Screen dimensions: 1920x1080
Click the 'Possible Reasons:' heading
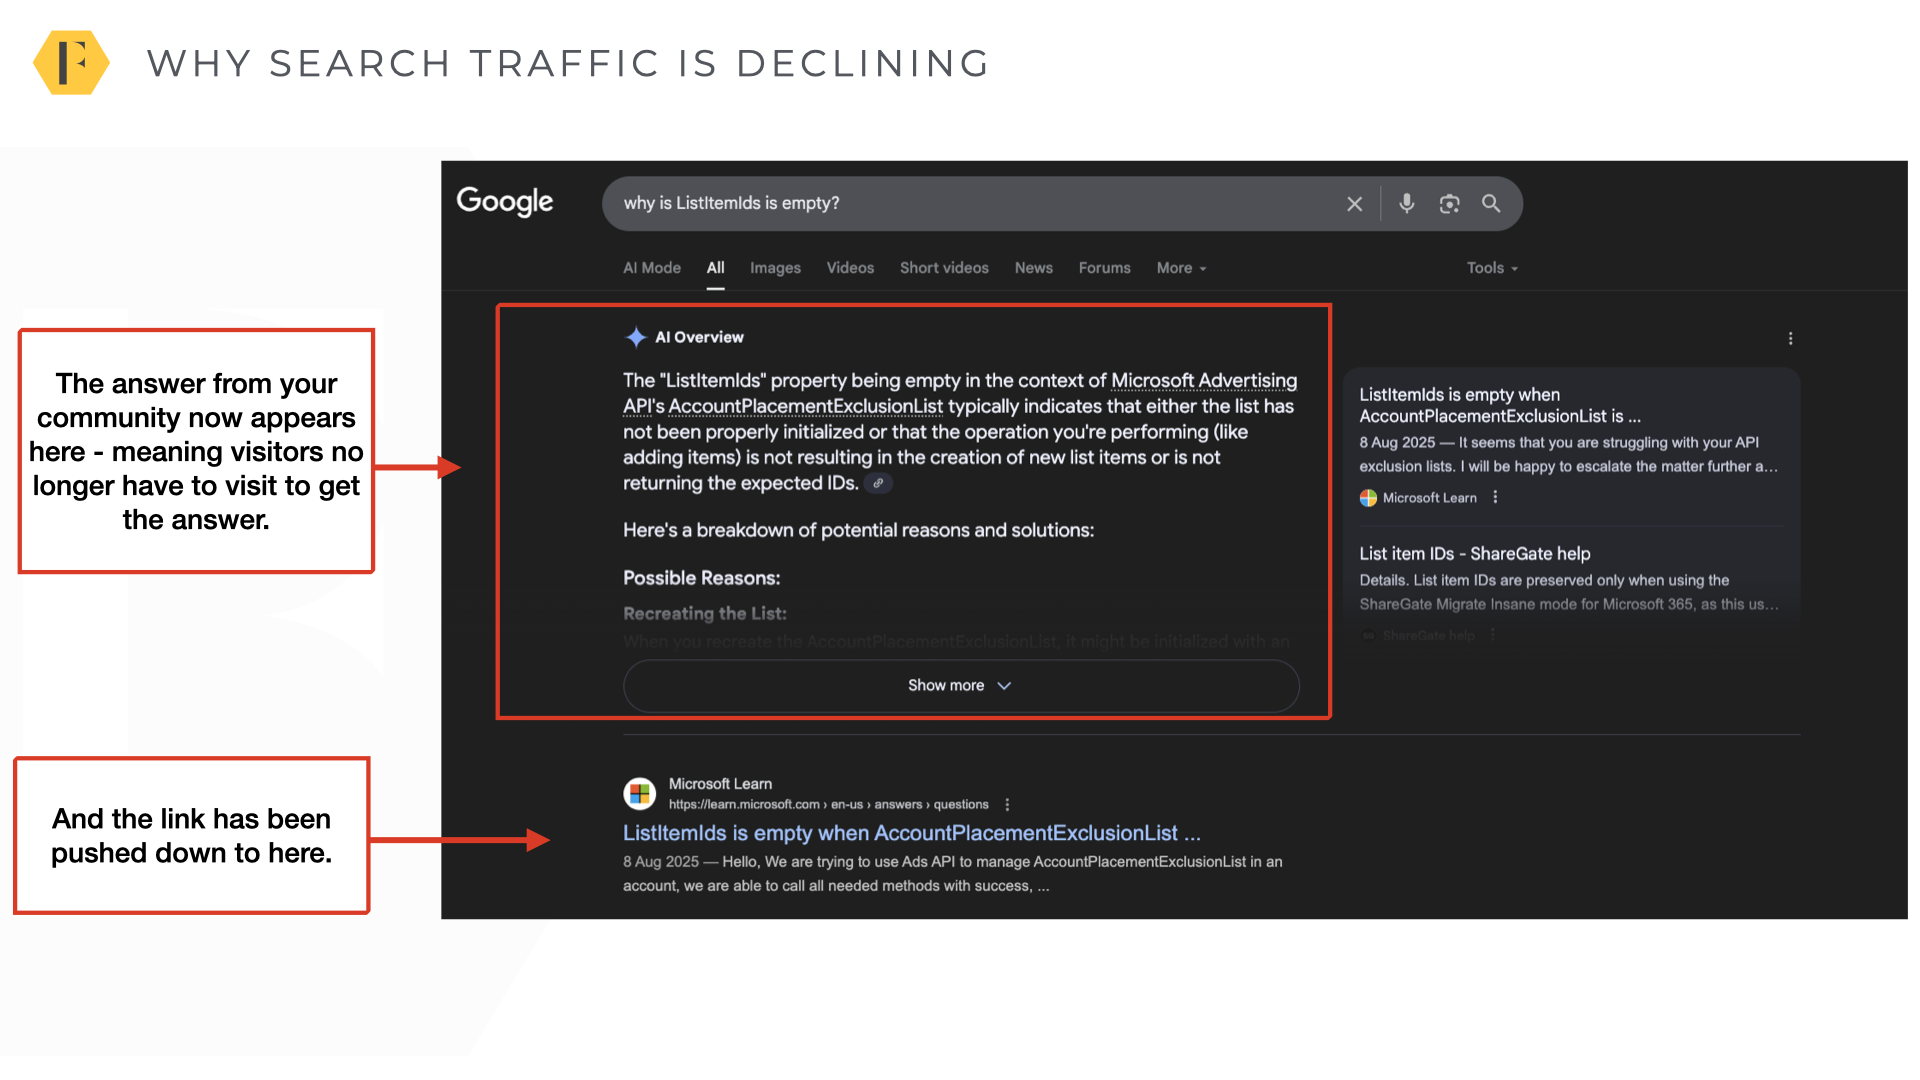701,578
